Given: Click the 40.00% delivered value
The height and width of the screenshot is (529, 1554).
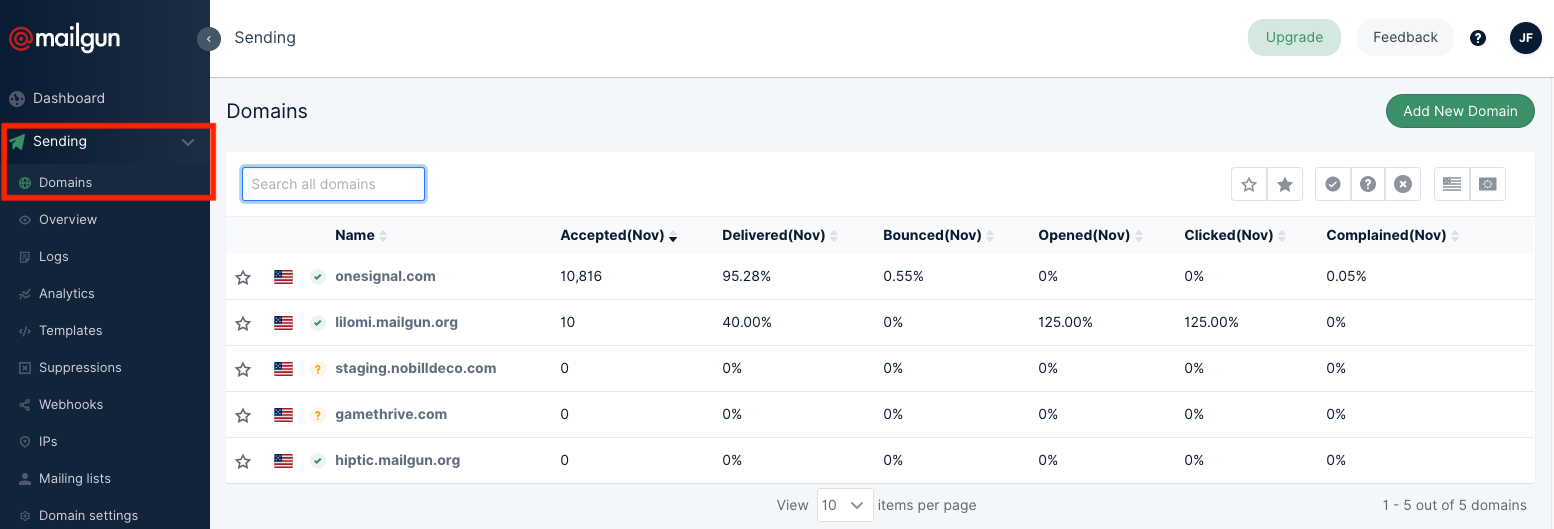Looking at the screenshot, I should click(746, 323).
